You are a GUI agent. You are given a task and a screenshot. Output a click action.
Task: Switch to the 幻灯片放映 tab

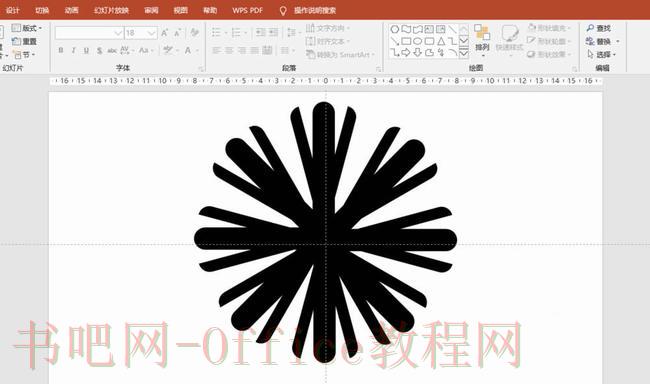112,10
